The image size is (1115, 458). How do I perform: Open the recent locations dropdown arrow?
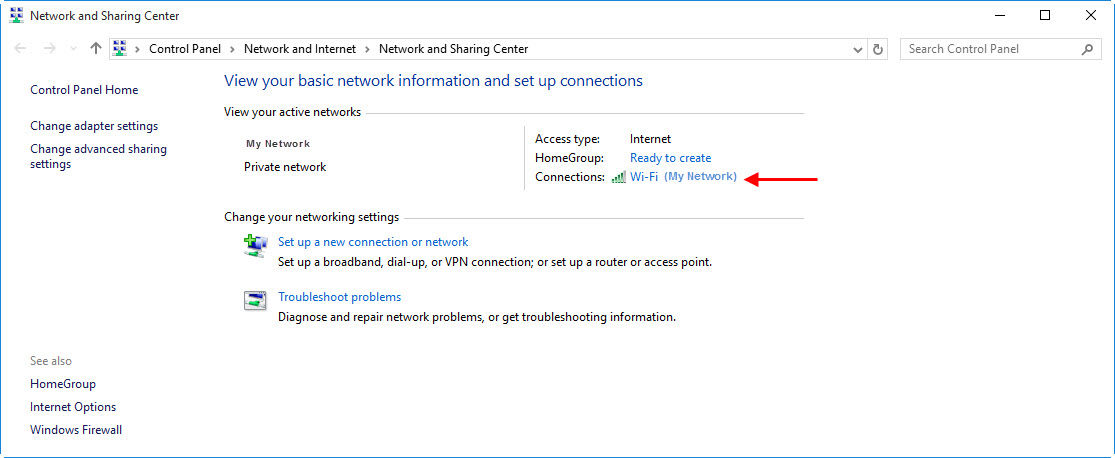[73, 49]
